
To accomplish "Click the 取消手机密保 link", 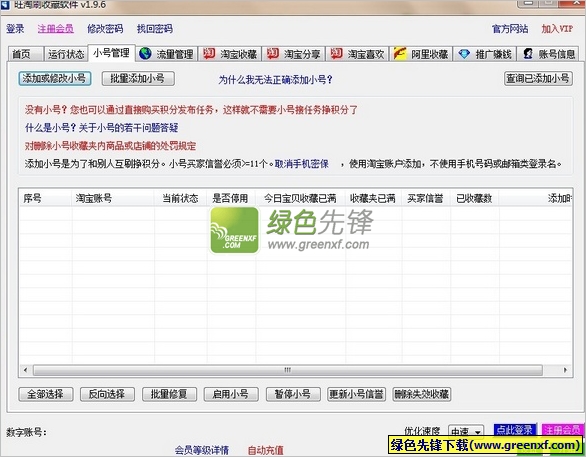I will pos(302,164).
